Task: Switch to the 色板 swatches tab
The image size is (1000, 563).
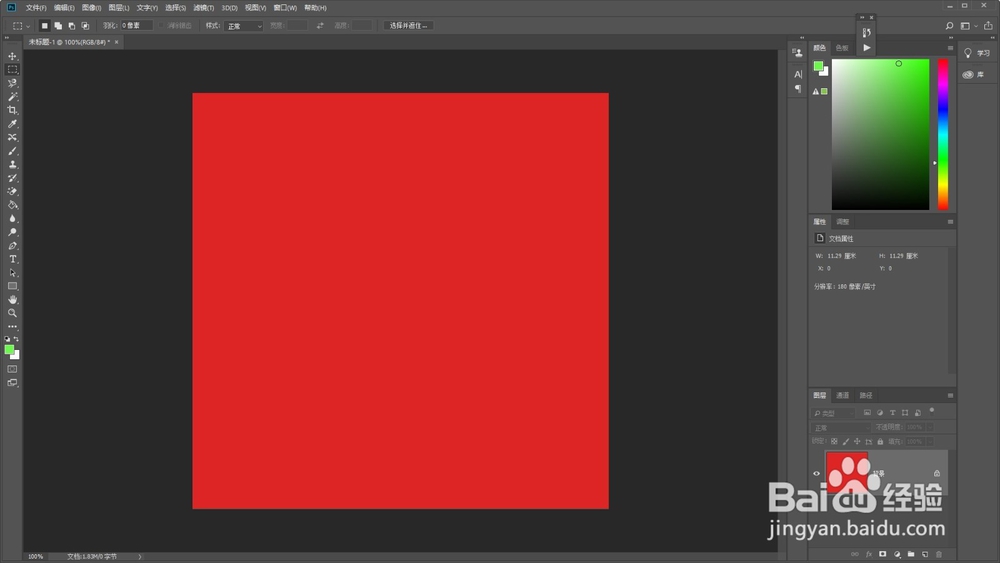Action: 842,48
